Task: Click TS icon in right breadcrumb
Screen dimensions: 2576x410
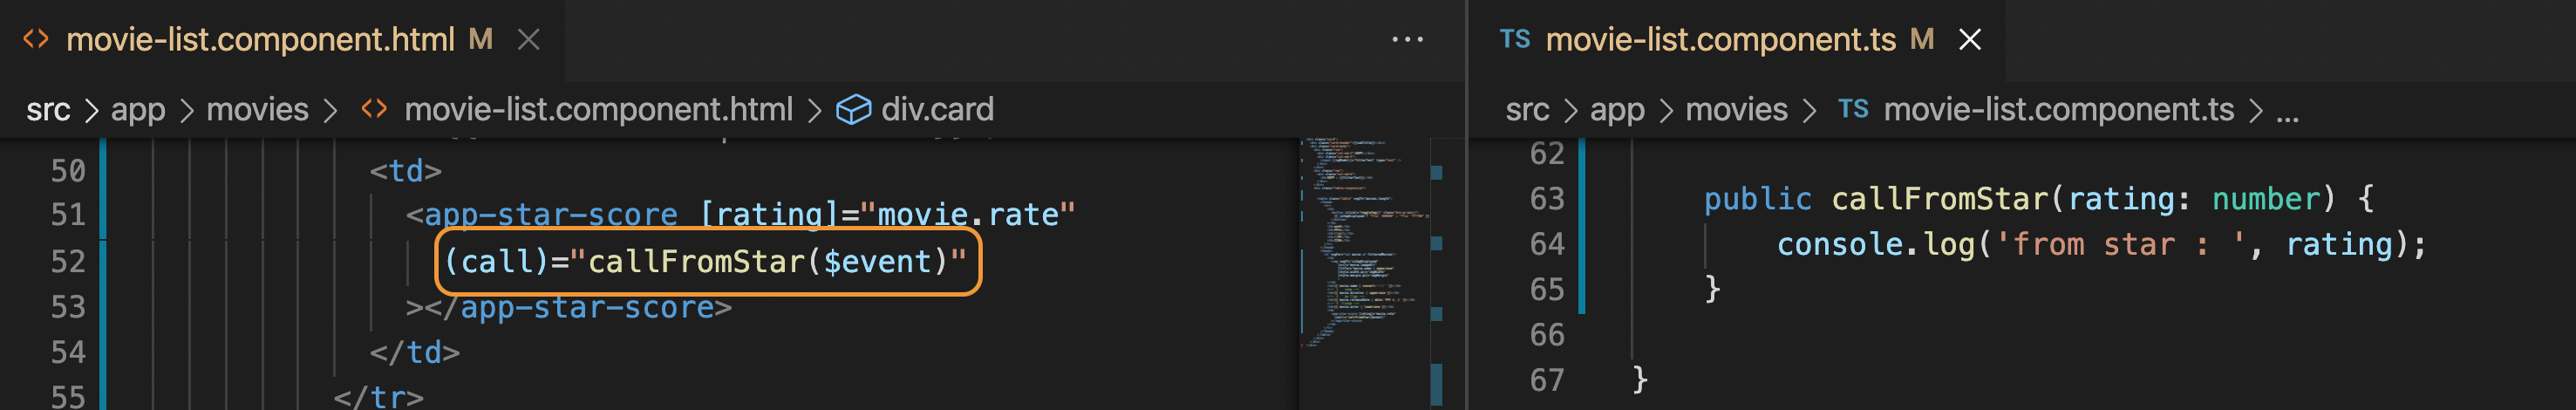Action: tap(1853, 108)
